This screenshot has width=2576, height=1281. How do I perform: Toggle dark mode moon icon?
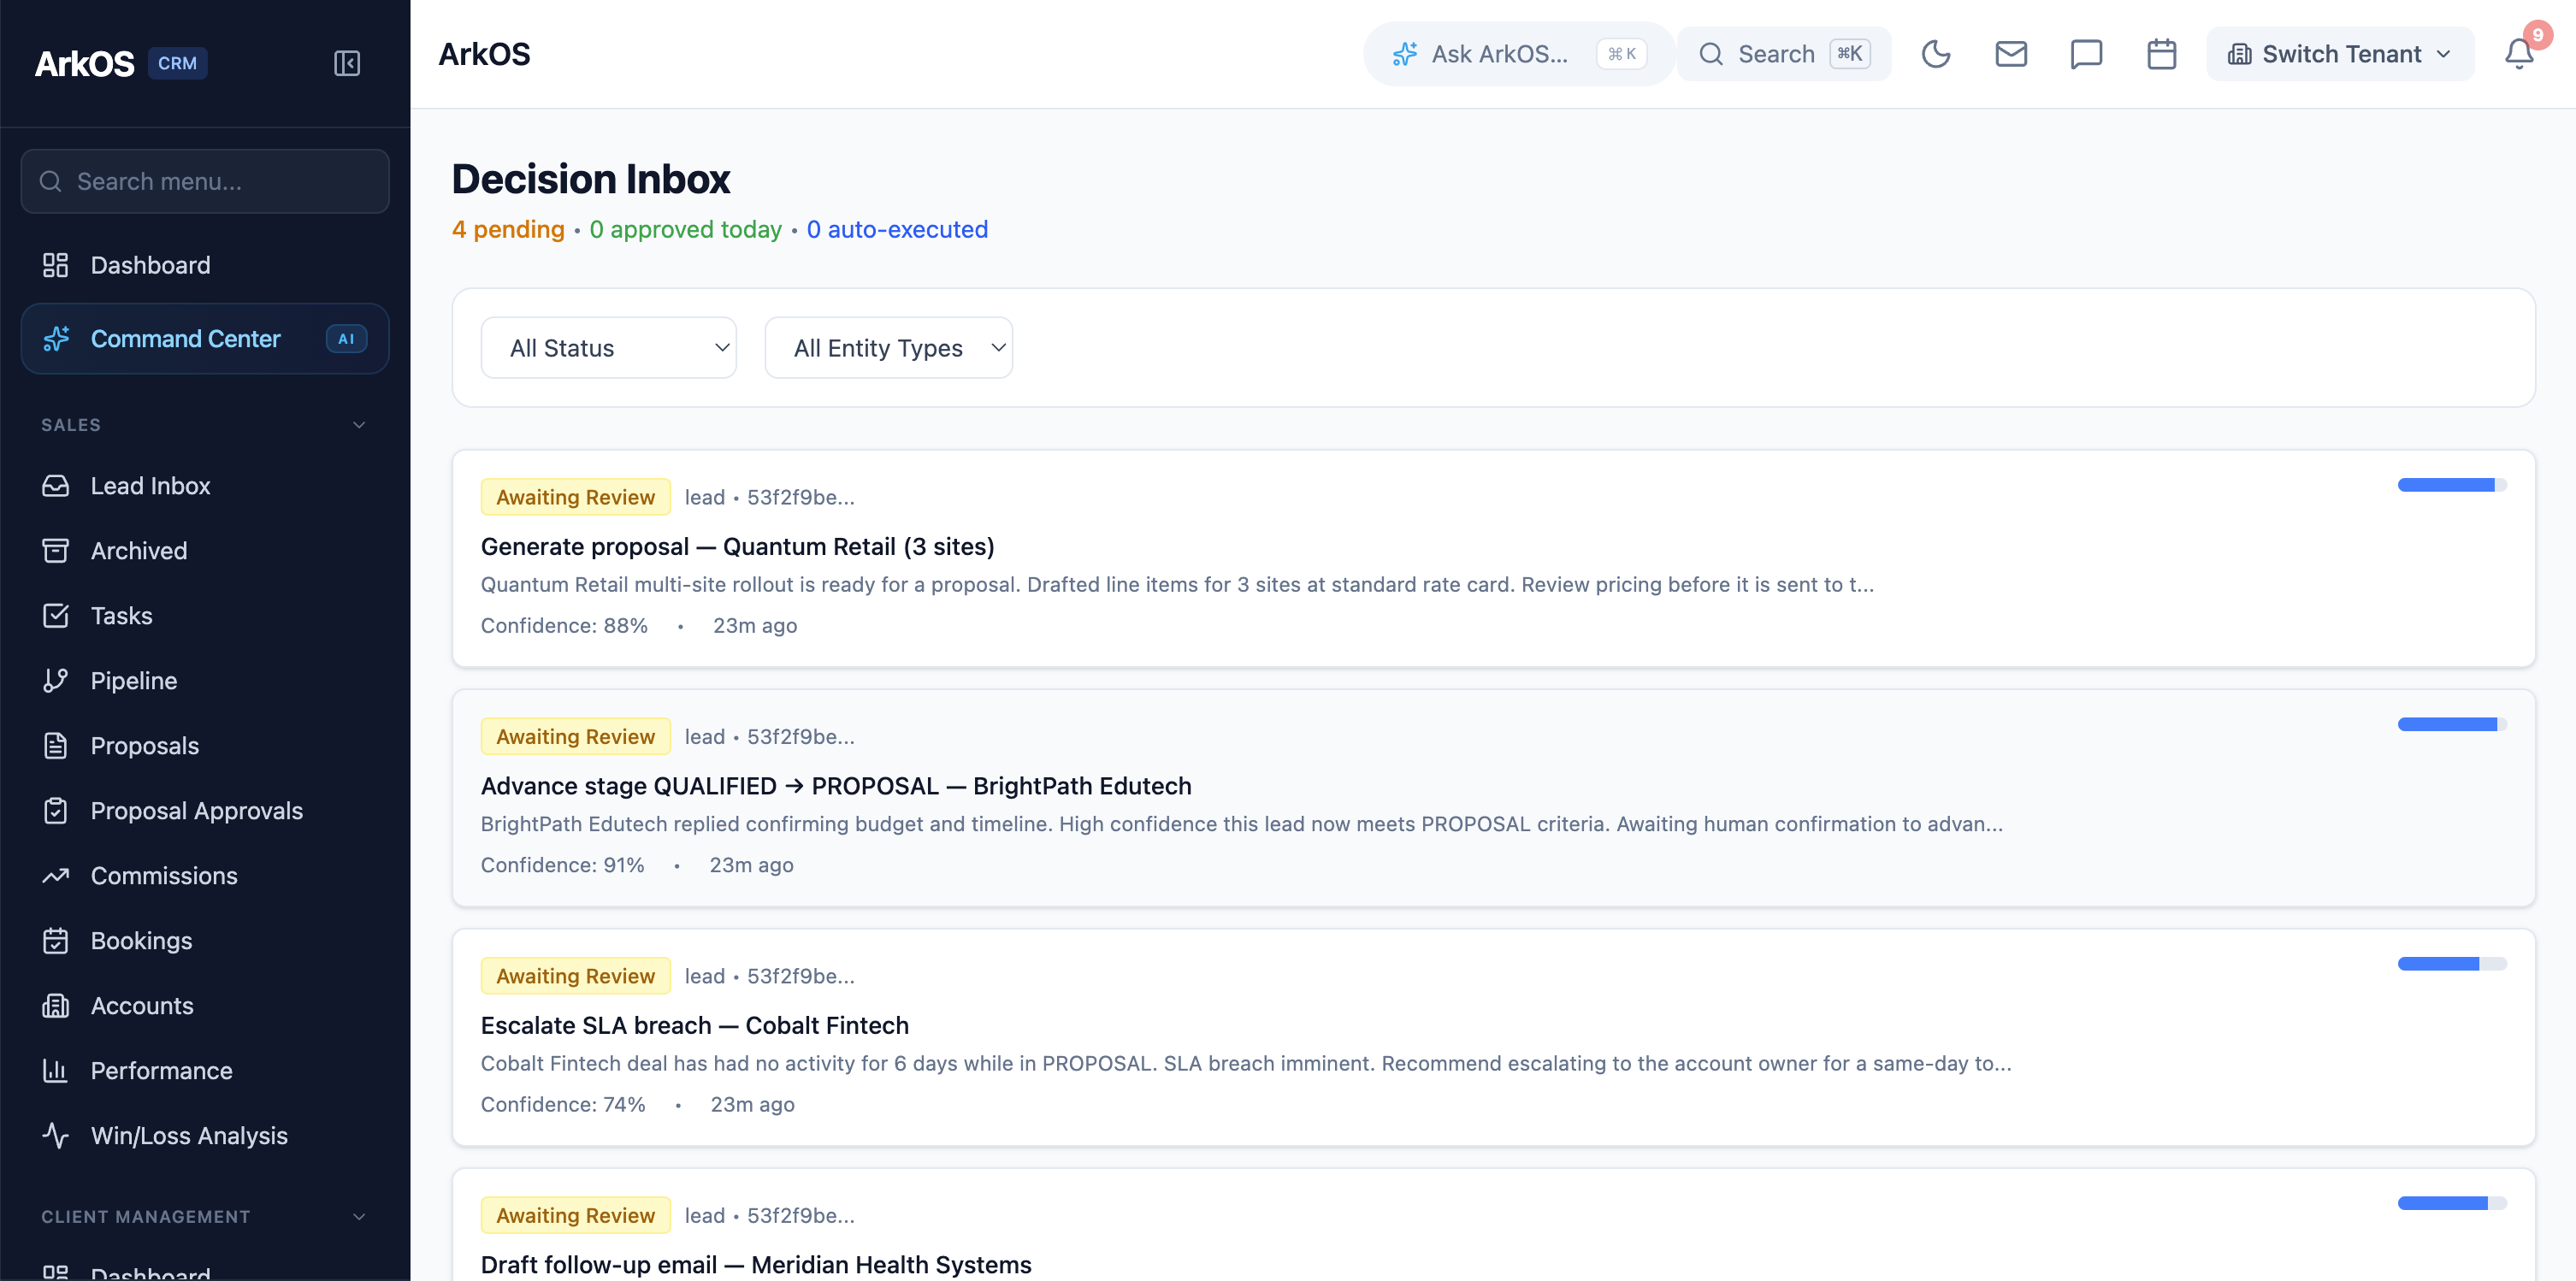(1936, 54)
